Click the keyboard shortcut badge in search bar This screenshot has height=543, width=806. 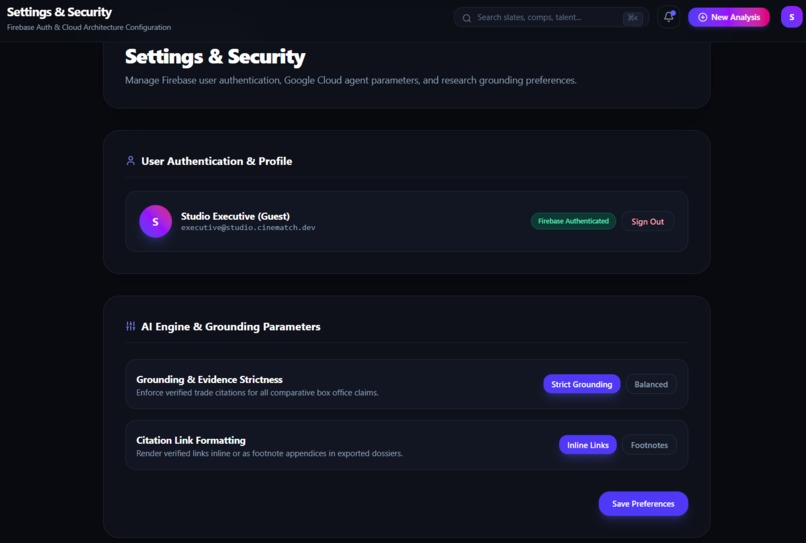(632, 18)
